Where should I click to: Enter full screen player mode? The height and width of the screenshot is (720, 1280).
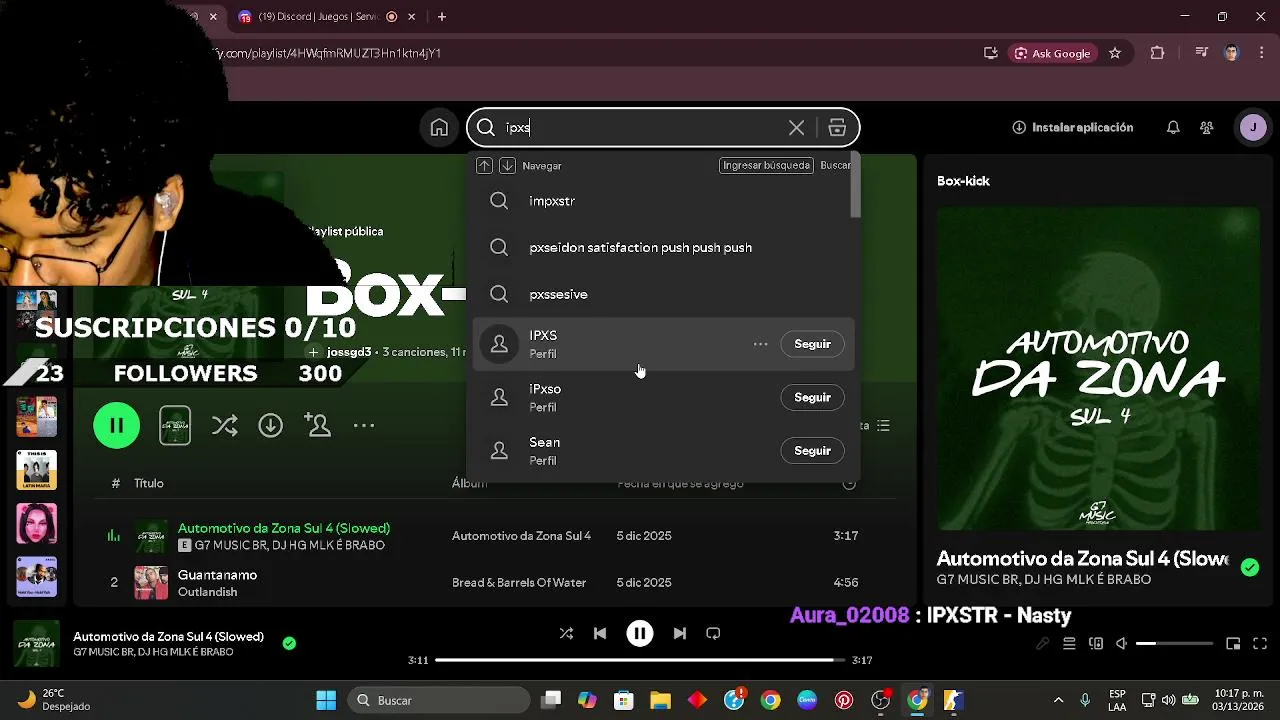[1260, 644]
